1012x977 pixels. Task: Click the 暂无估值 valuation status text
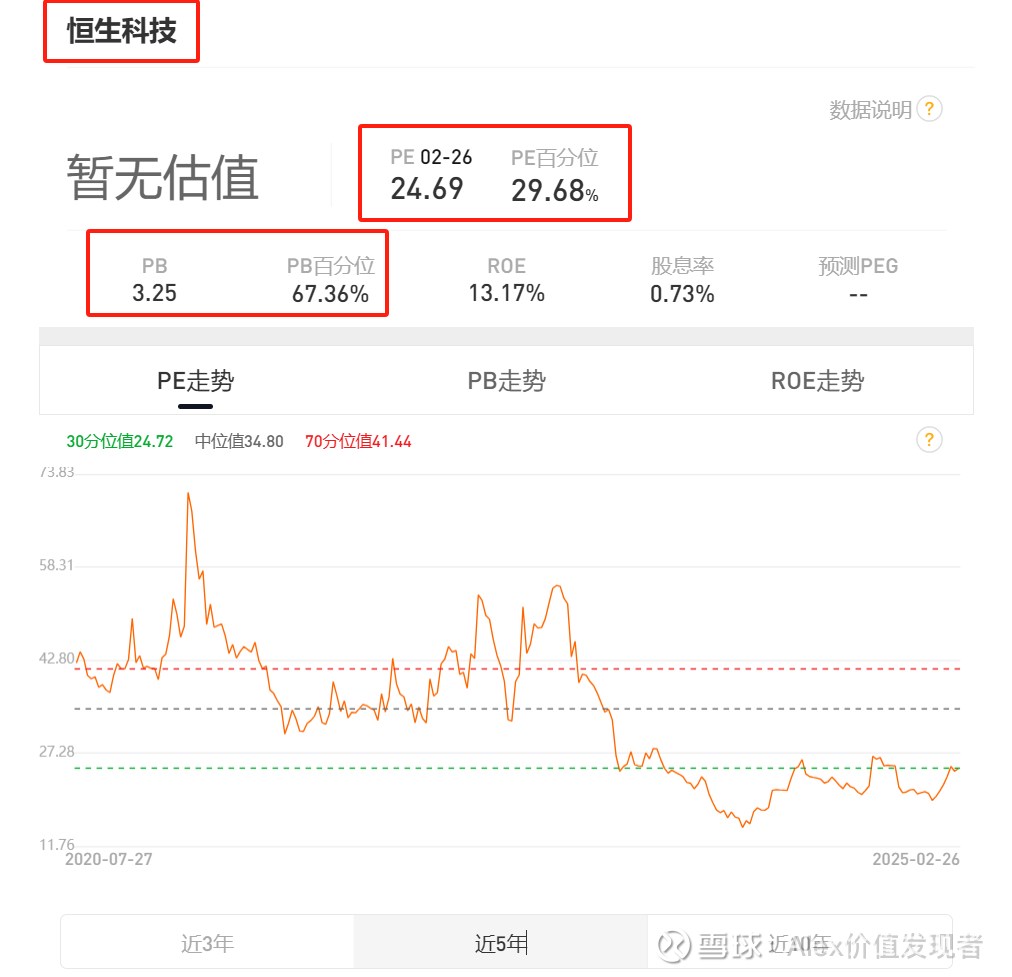coord(163,177)
